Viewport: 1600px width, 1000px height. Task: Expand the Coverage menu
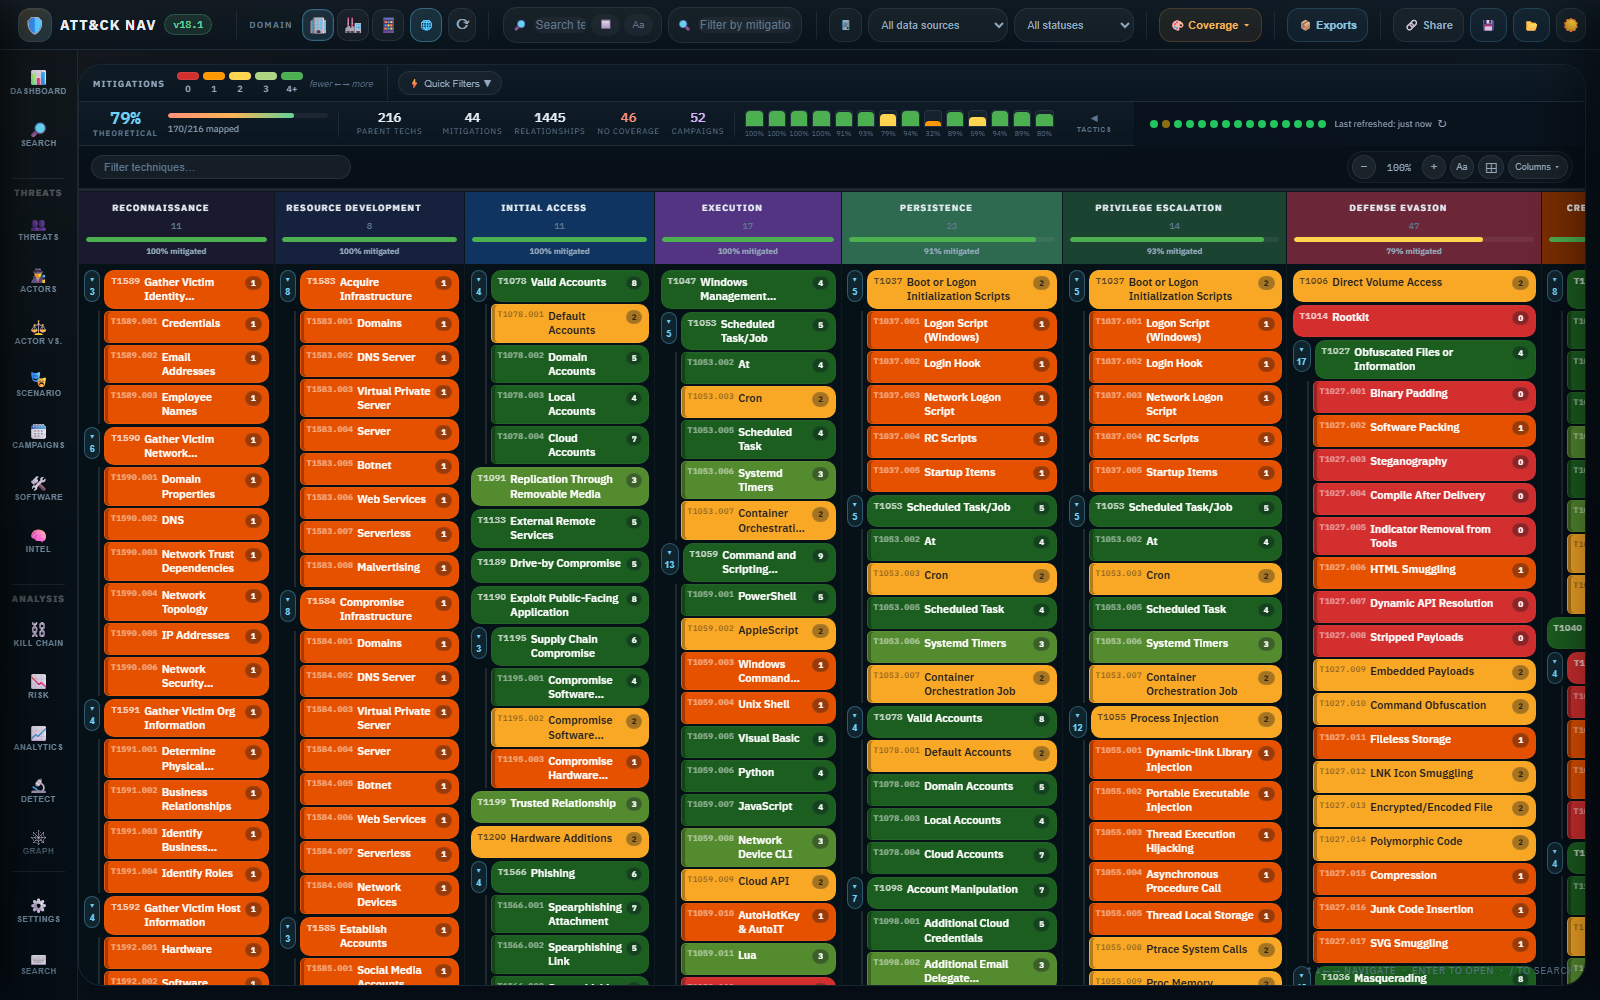[1210, 25]
